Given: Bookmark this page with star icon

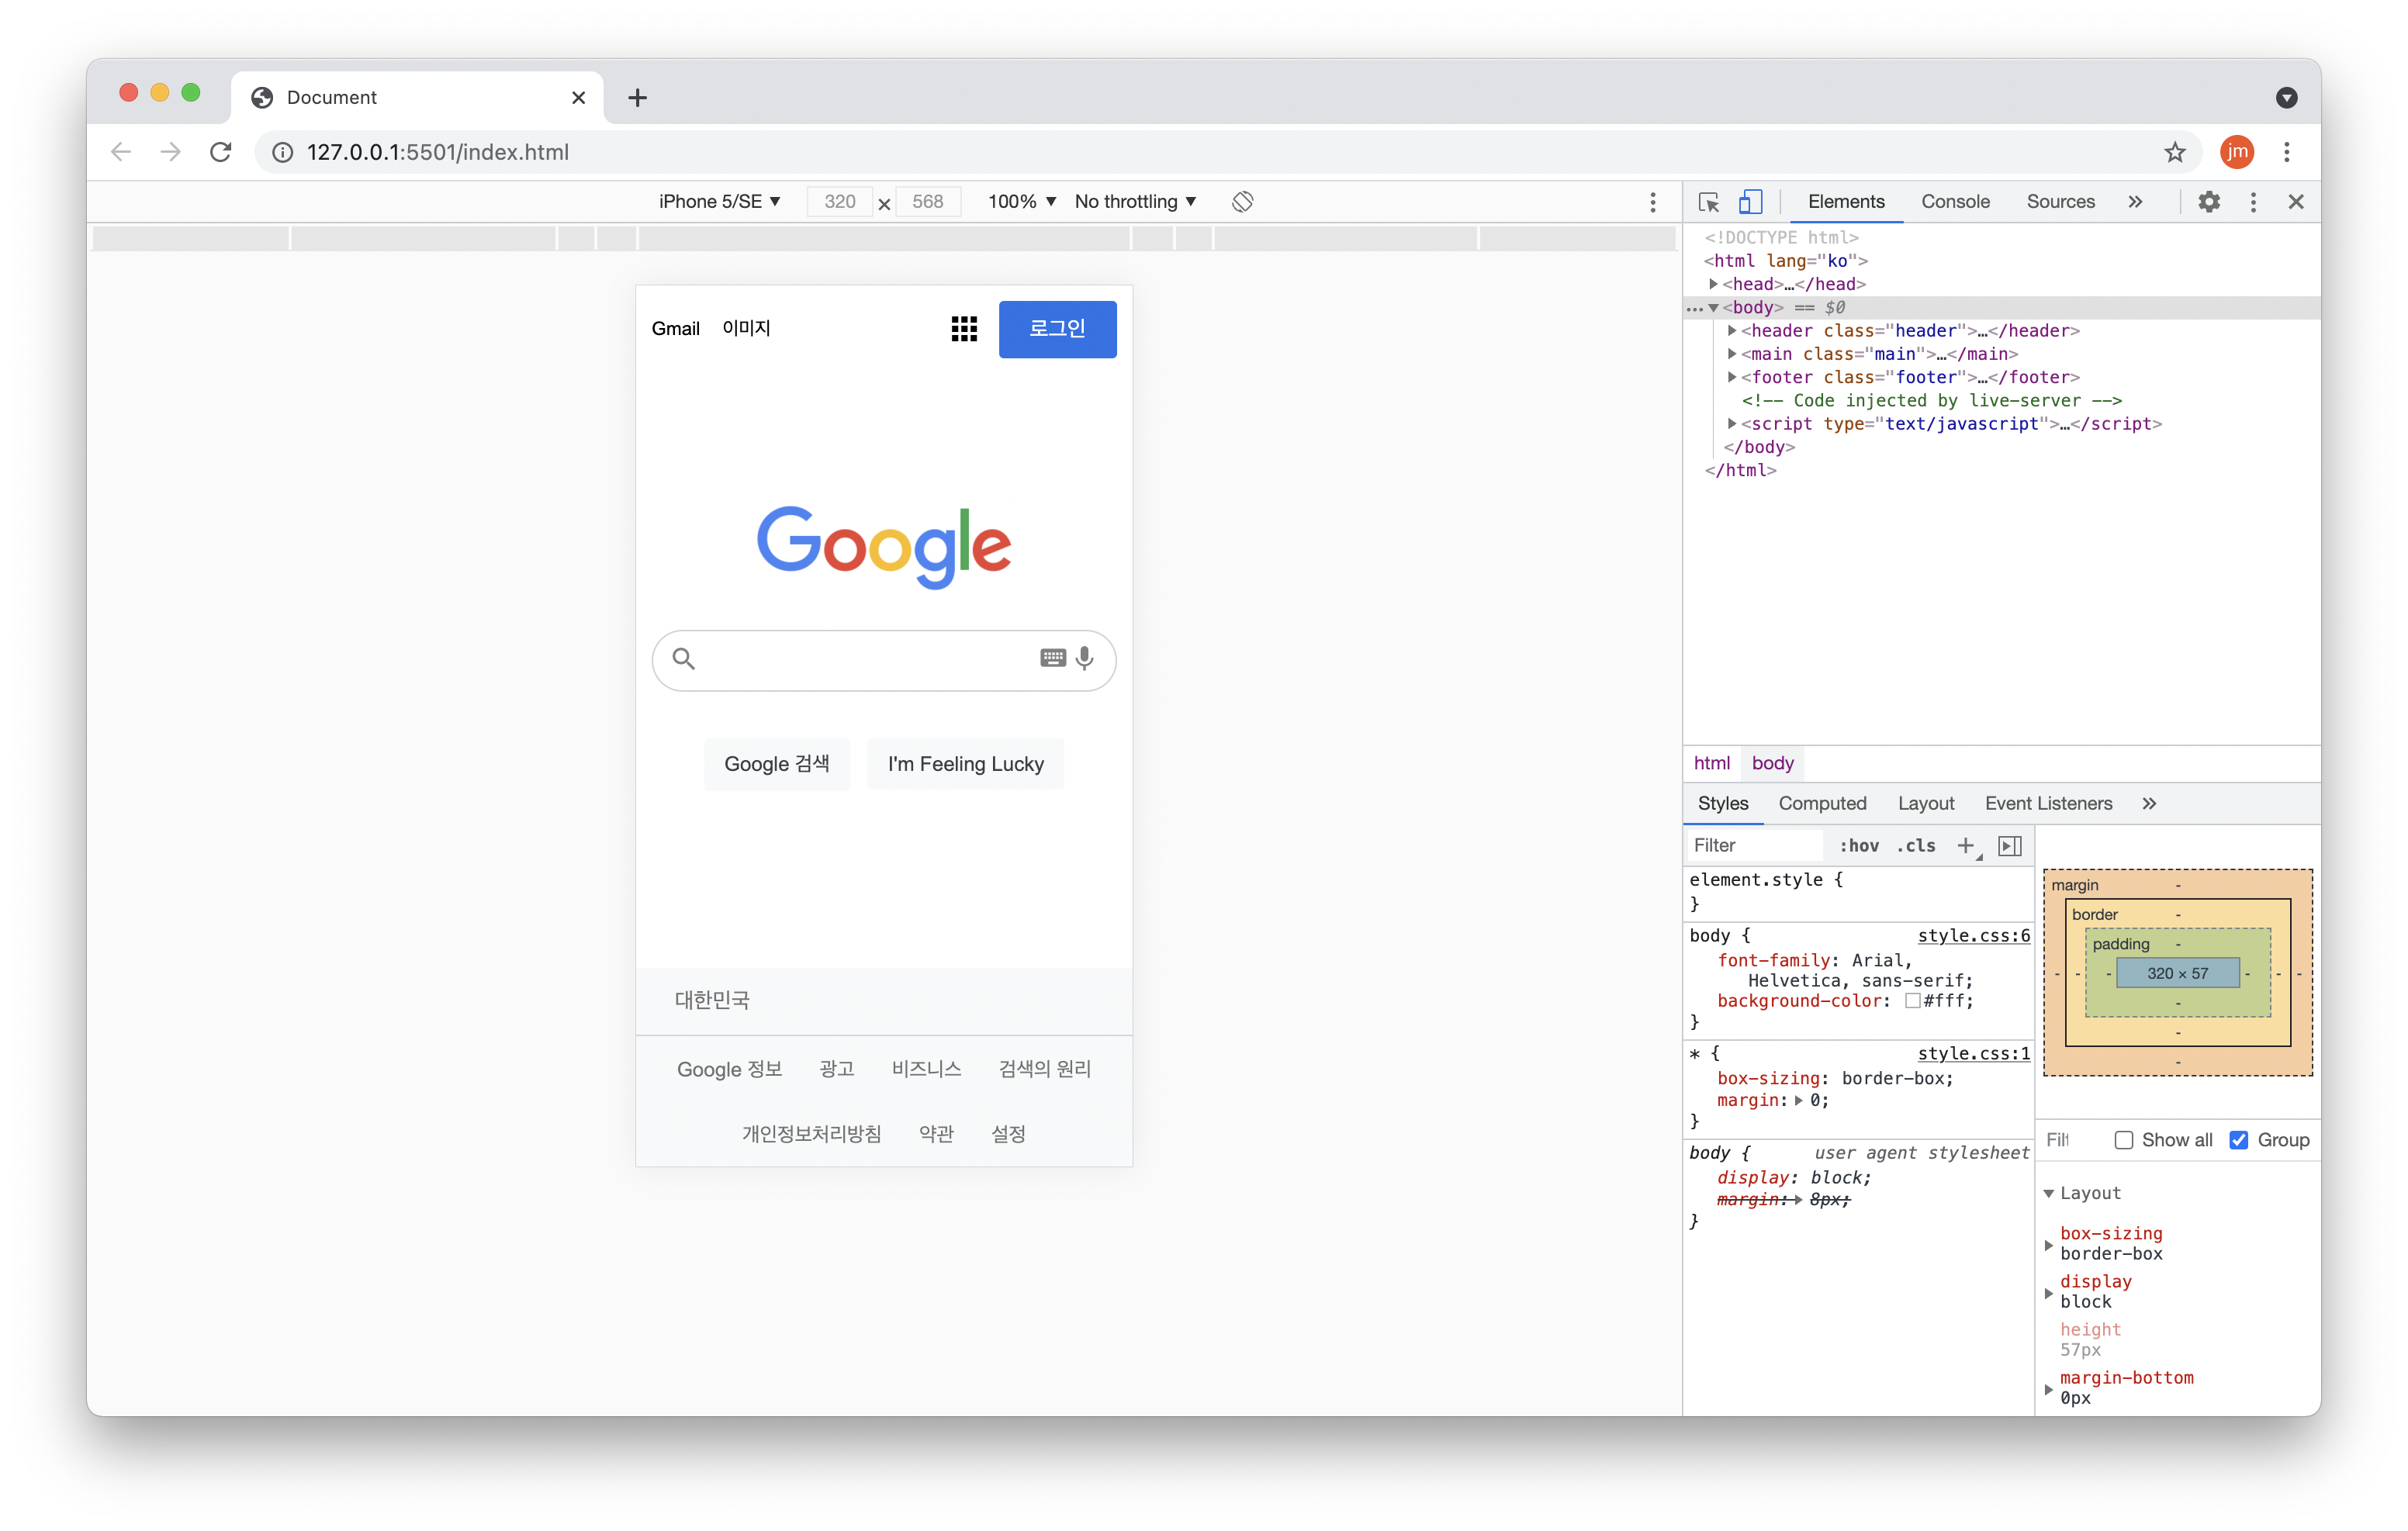Looking at the screenshot, I should (x=2175, y=152).
